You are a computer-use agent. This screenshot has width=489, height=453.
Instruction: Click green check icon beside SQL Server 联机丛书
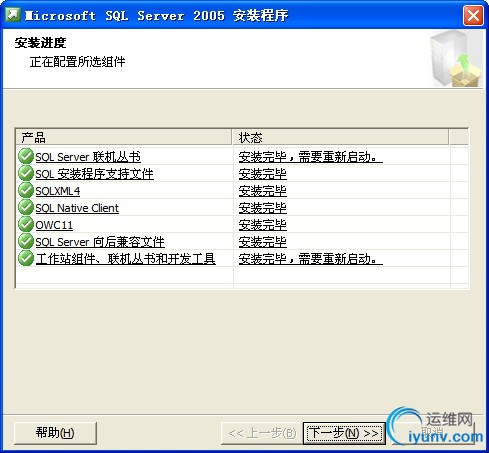click(26, 156)
